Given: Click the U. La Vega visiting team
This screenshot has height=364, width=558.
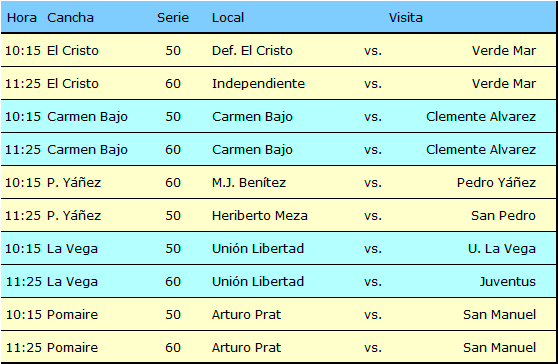Looking at the screenshot, I should click(502, 248).
